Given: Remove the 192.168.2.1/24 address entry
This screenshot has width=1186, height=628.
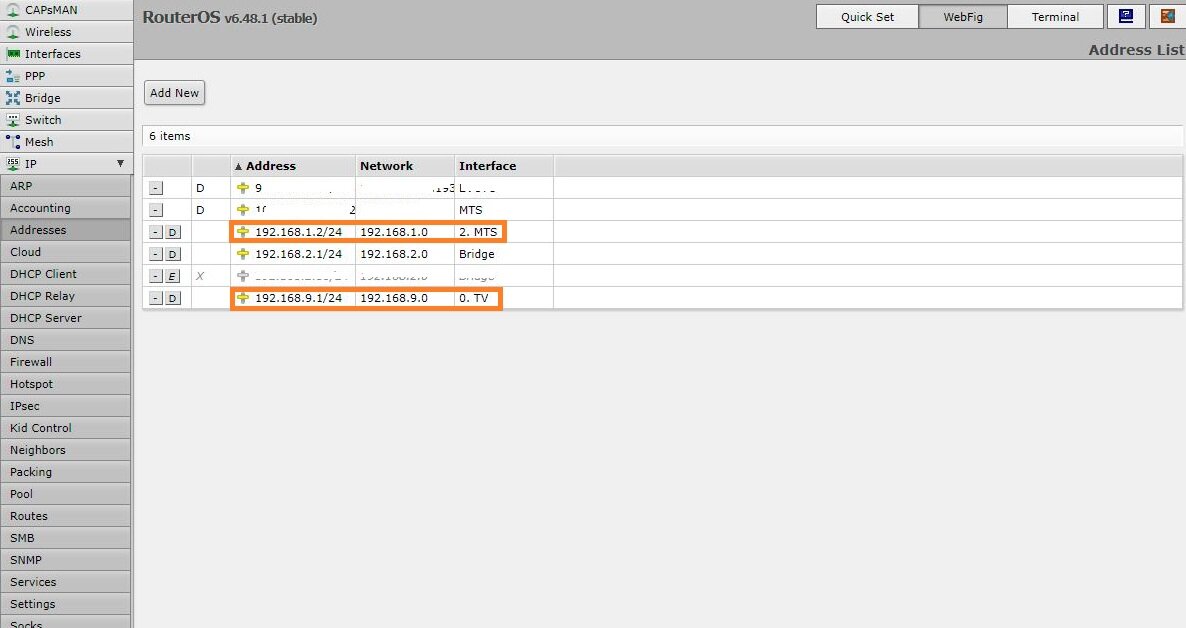Looking at the screenshot, I should coord(156,254).
